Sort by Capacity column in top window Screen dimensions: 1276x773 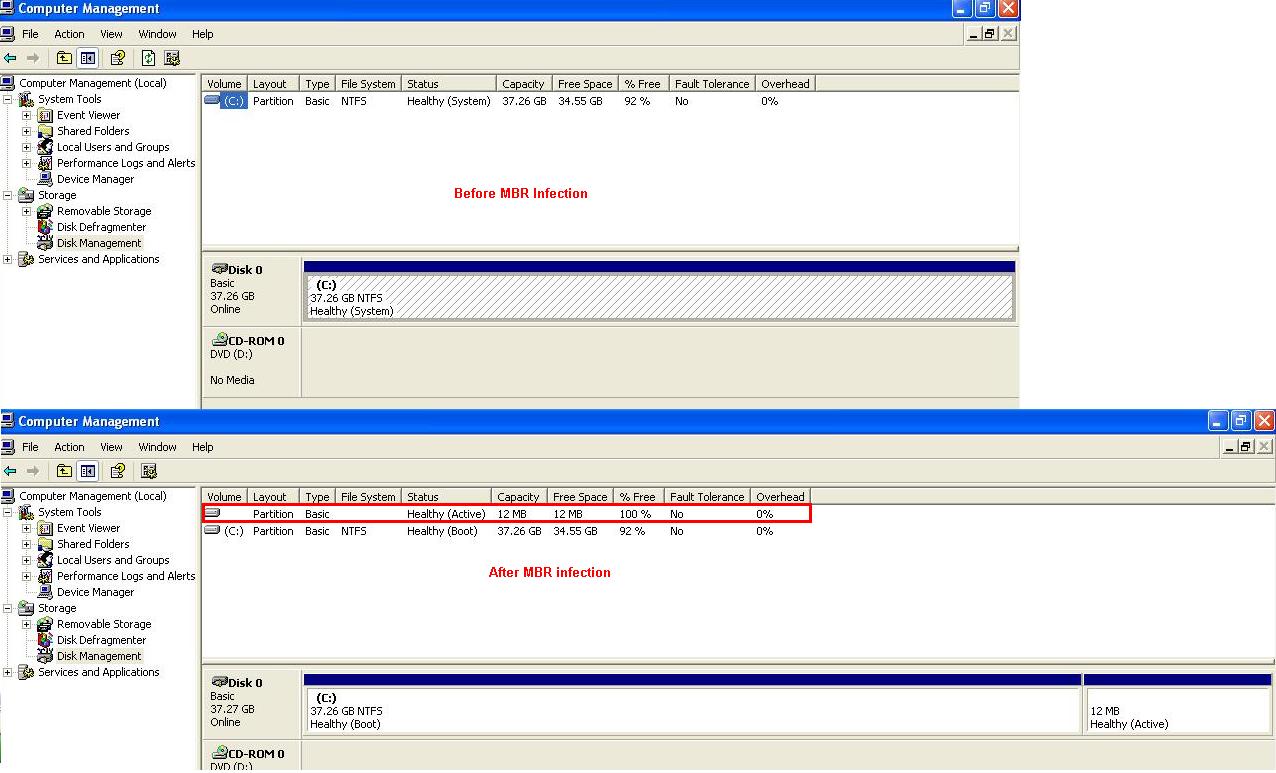(523, 84)
